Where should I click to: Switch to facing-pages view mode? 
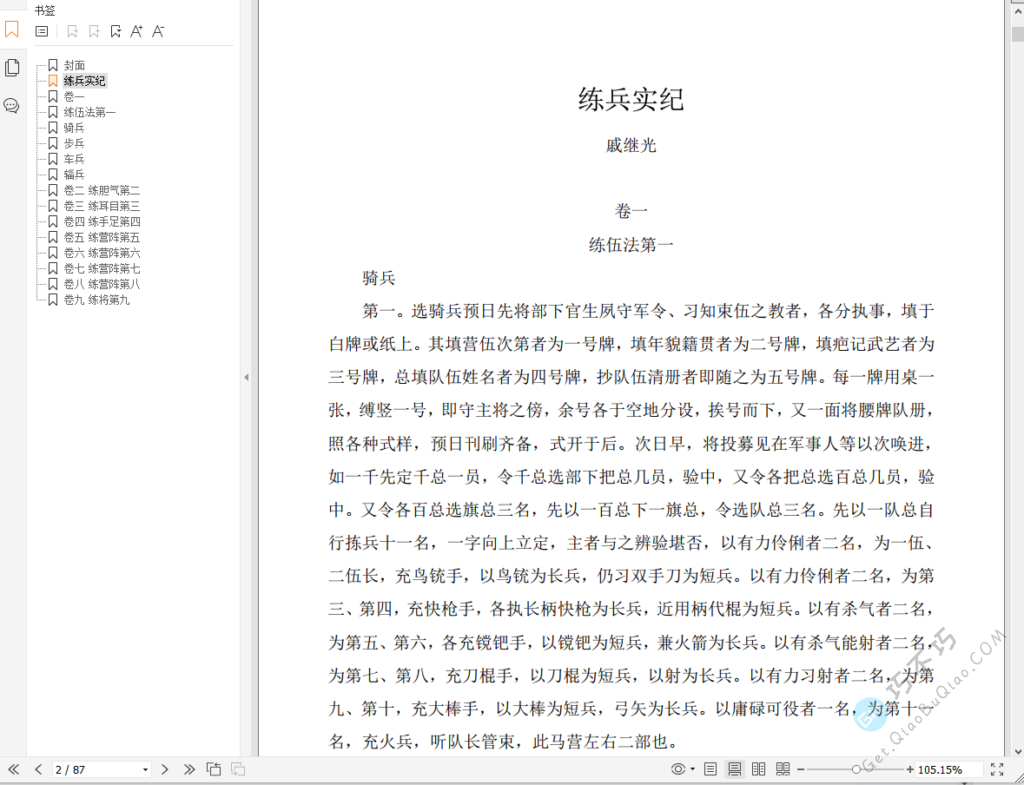click(757, 769)
